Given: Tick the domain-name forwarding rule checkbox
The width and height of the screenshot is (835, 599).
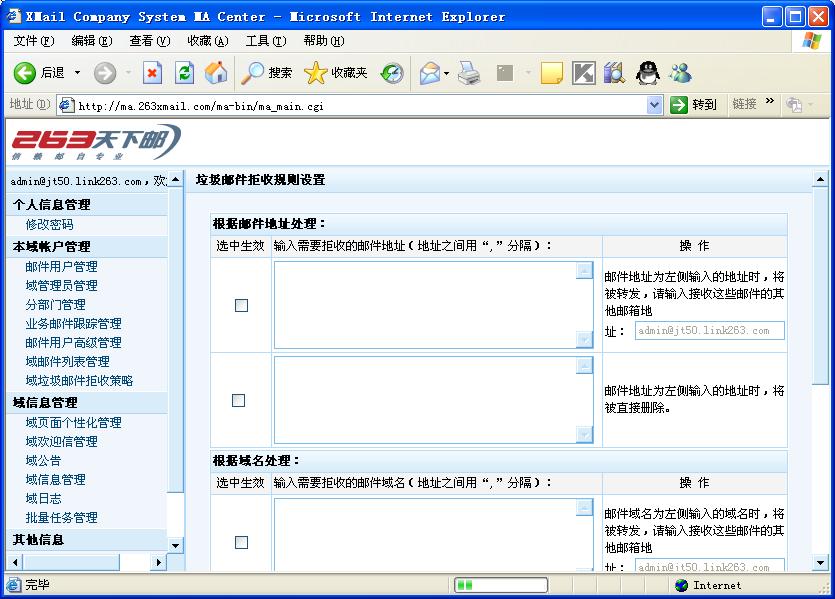Looking at the screenshot, I should [x=241, y=542].
